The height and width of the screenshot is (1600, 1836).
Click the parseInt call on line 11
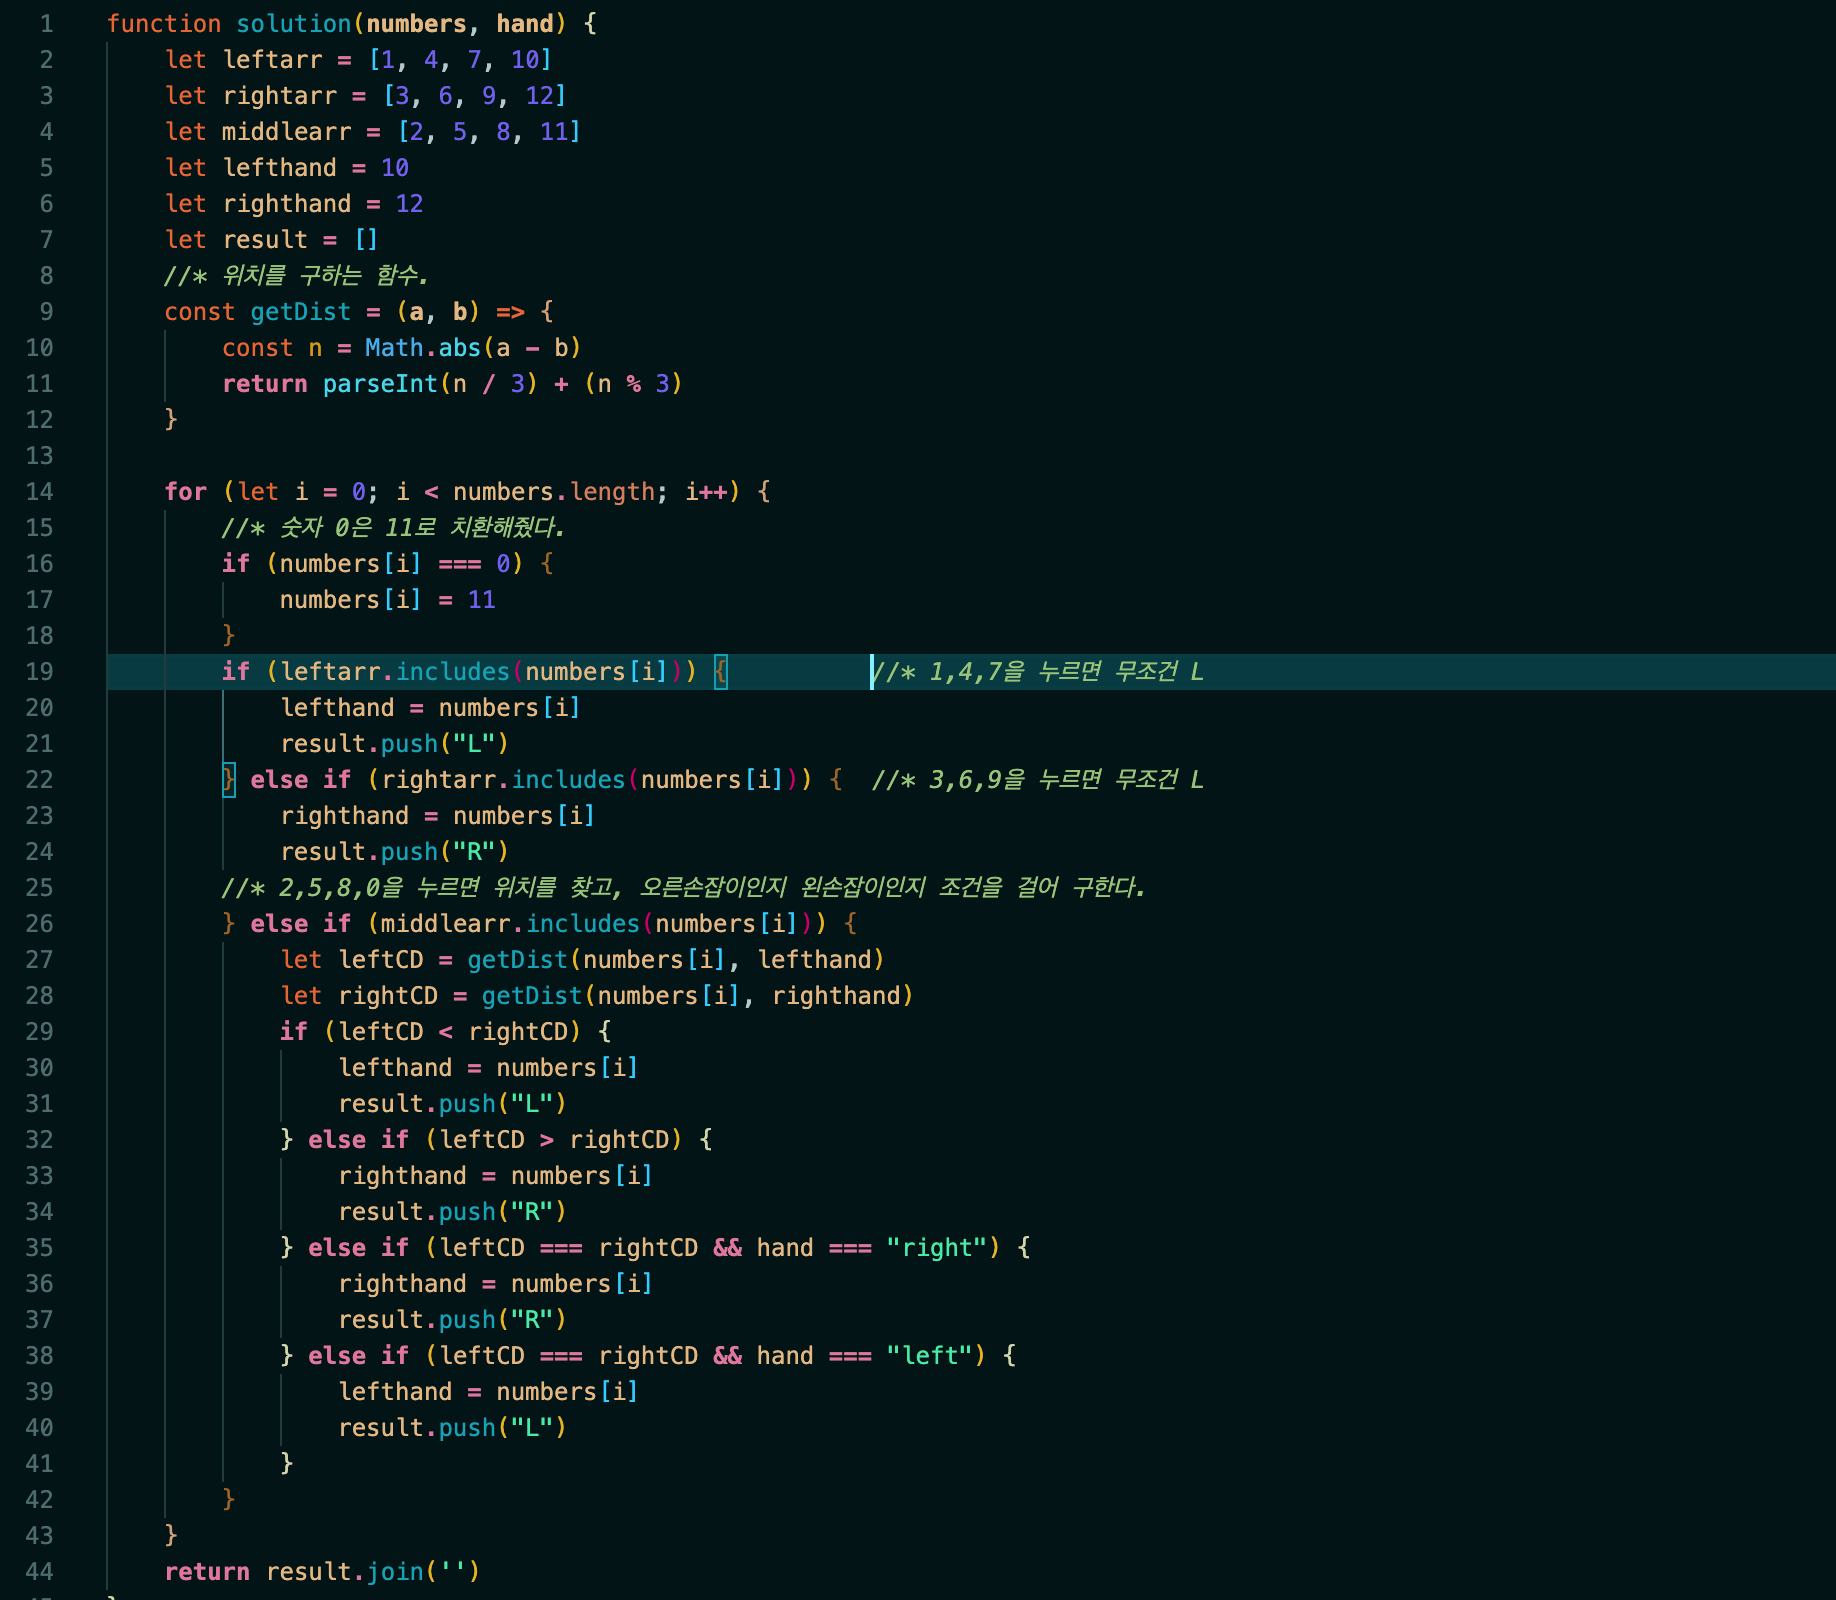[x=380, y=384]
